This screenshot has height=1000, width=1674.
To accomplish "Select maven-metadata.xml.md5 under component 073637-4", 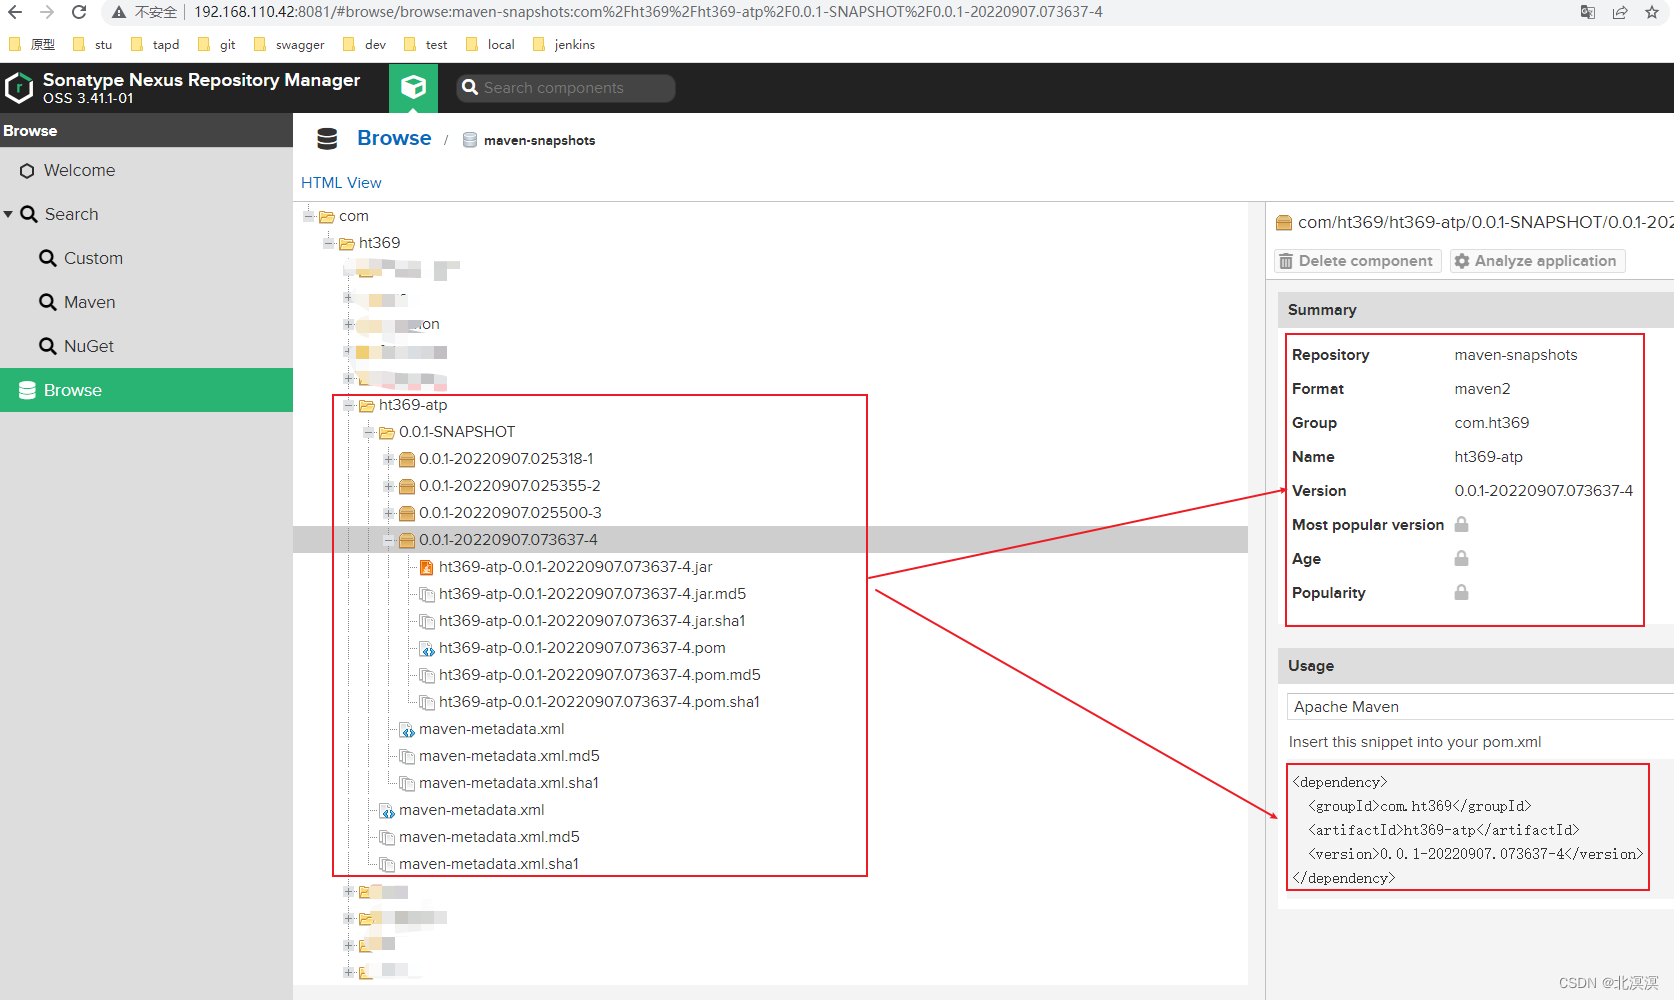I will point(509,756).
